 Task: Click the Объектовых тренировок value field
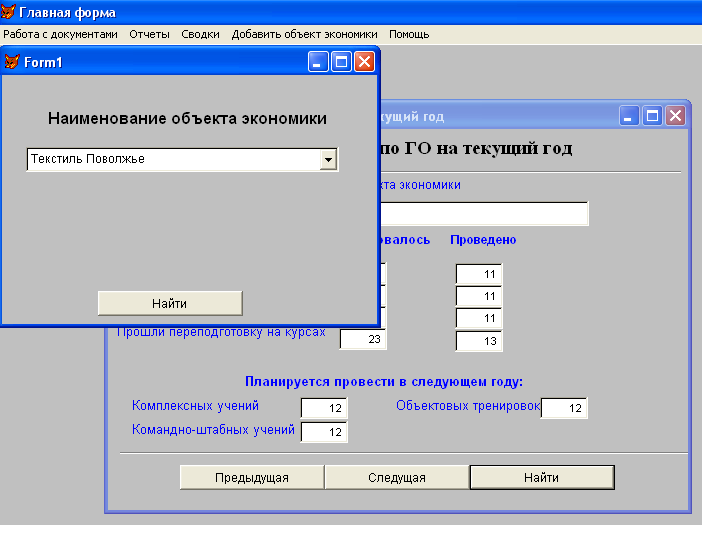pyautogui.click(x=564, y=408)
